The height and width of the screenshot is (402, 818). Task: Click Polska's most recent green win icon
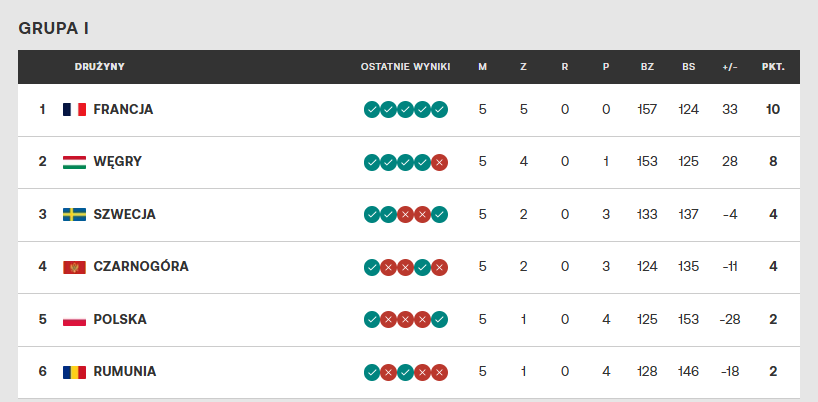tap(440, 320)
